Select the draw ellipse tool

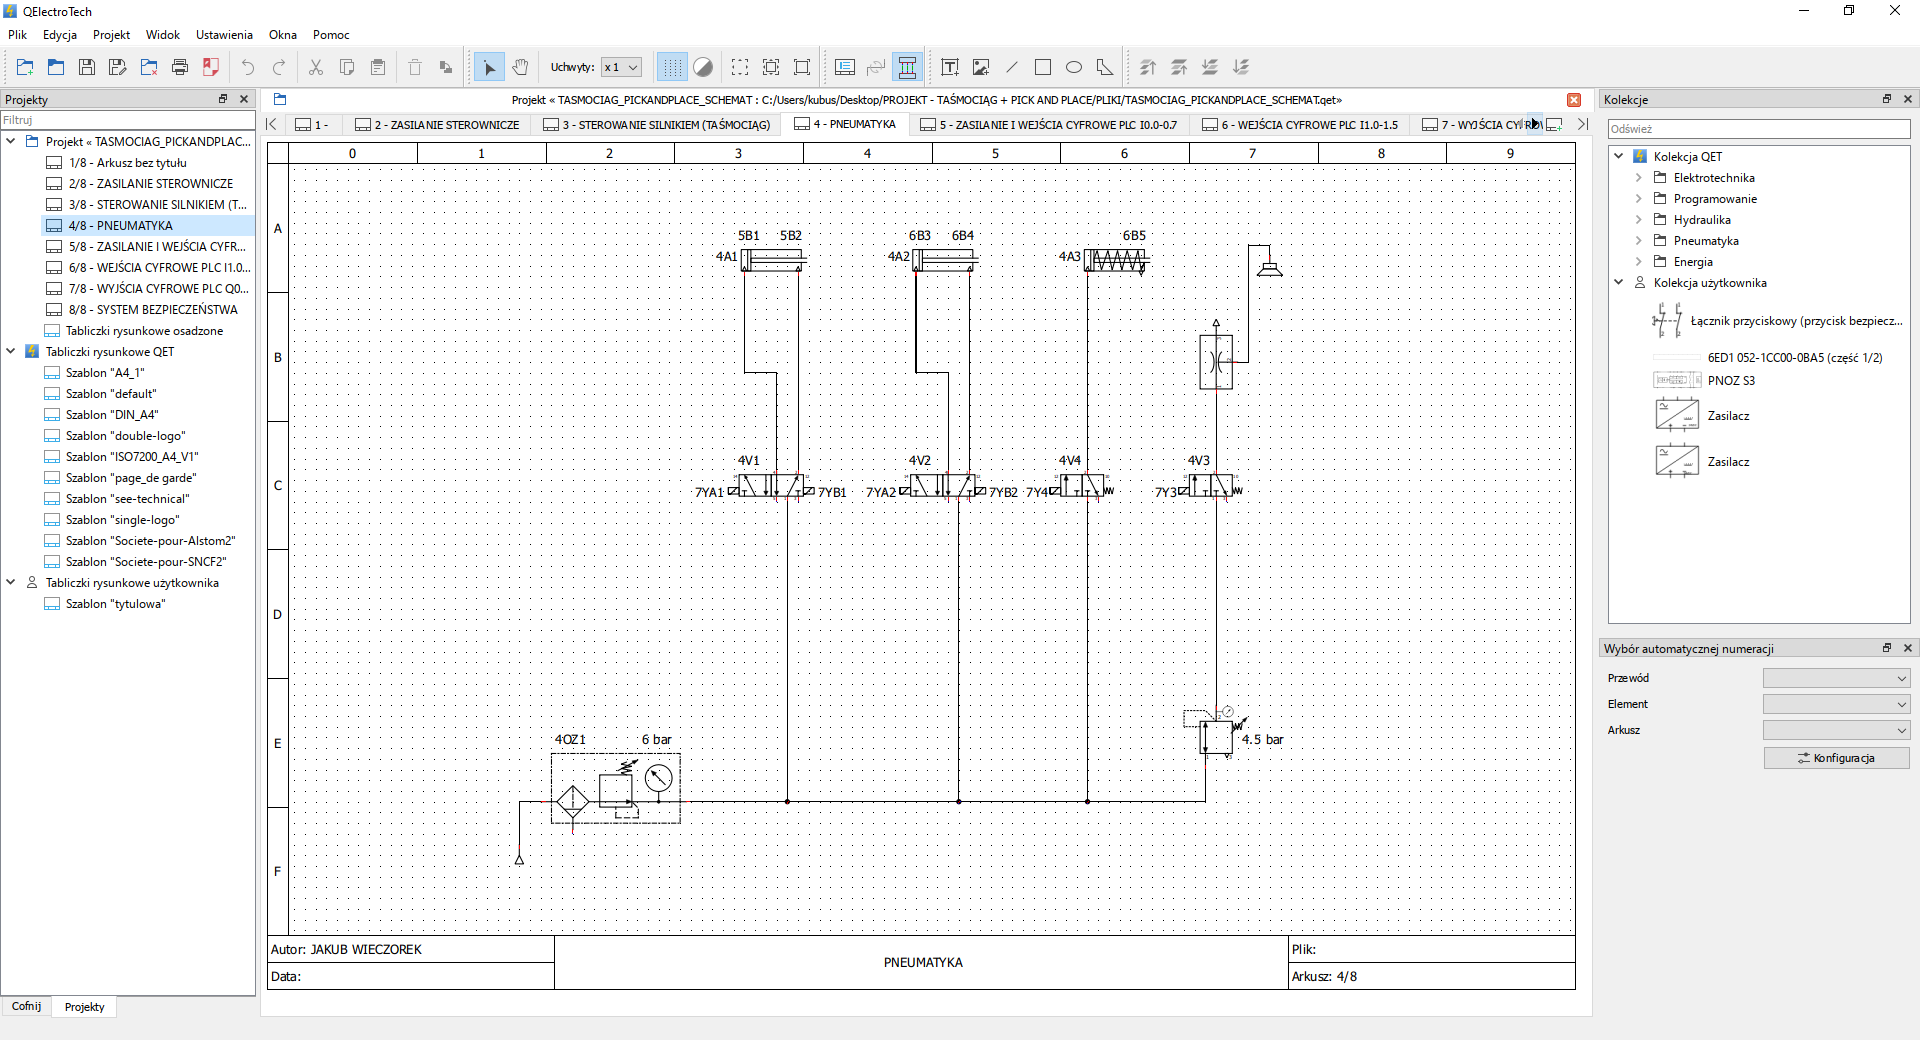click(x=1074, y=67)
